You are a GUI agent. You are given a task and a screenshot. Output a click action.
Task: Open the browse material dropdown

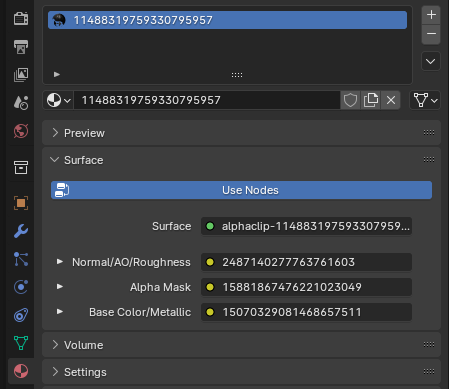[x=59, y=100]
